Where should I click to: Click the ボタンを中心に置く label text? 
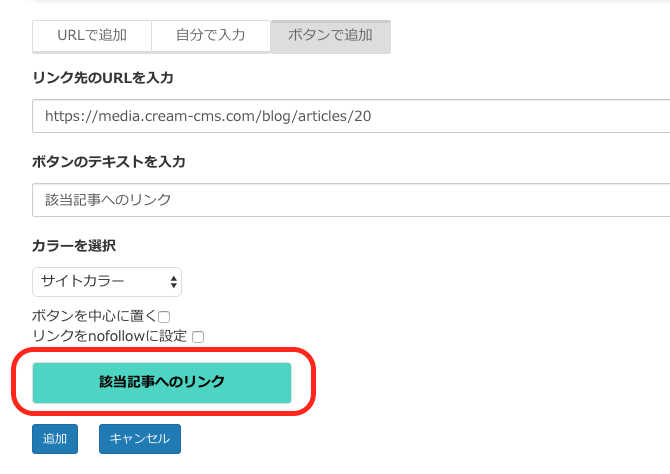94,316
